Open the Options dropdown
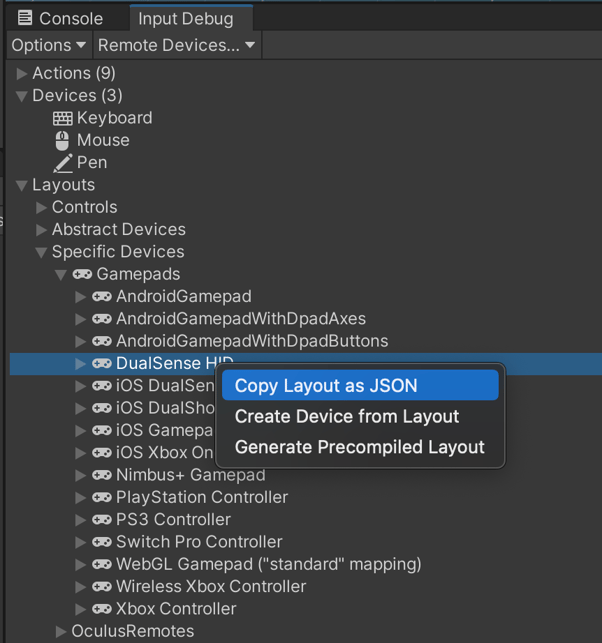 tap(48, 45)
